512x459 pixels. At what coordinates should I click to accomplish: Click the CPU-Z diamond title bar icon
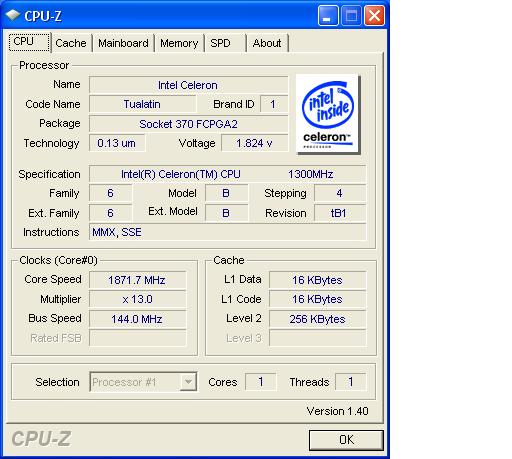[13, 16]
